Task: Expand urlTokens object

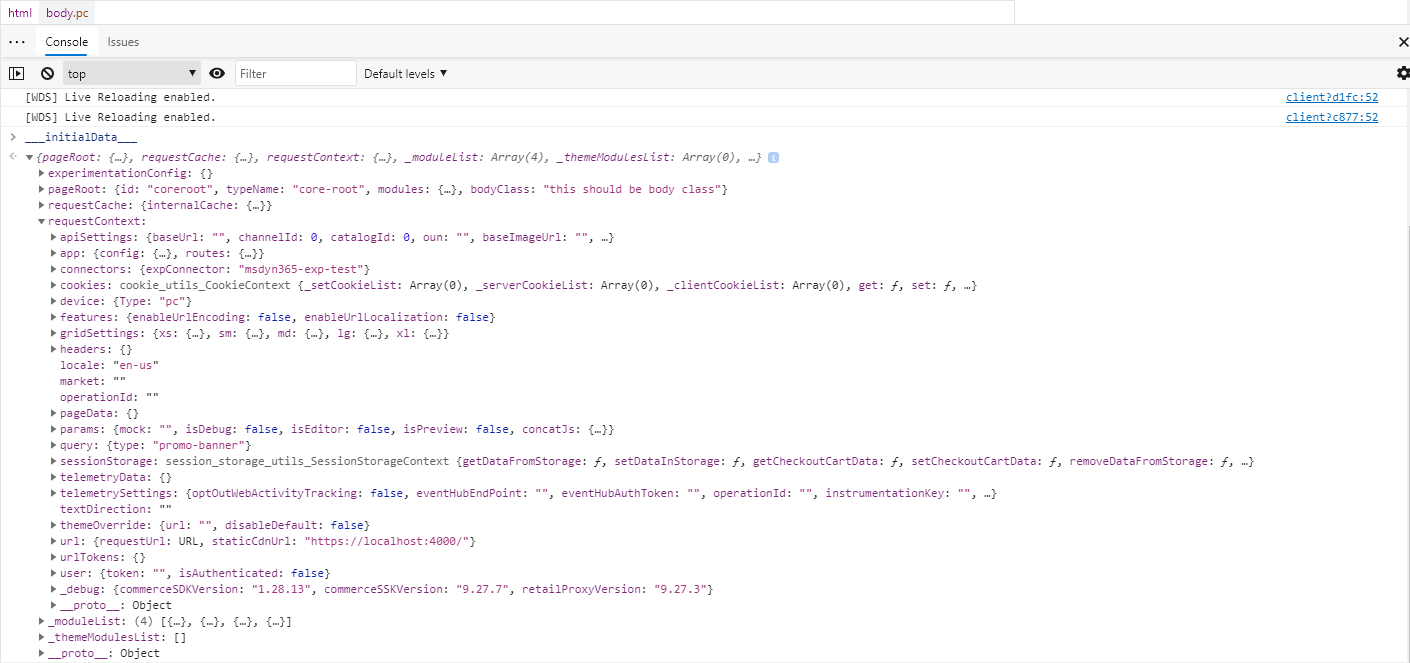Action: 53,557
